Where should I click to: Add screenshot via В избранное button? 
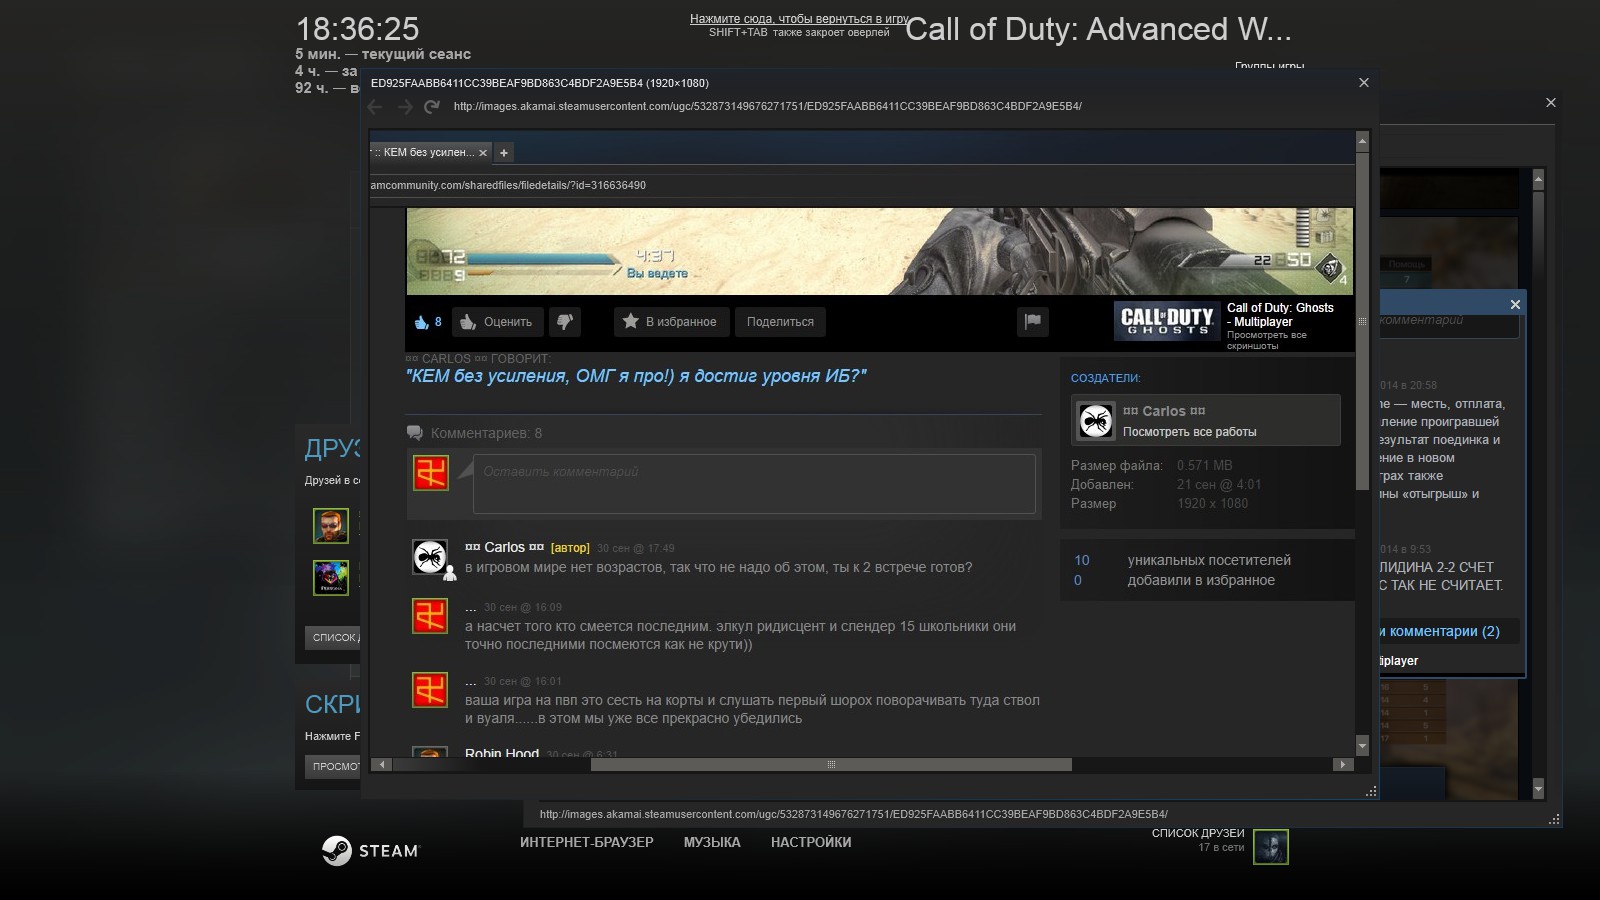click(x=671, y=322)
